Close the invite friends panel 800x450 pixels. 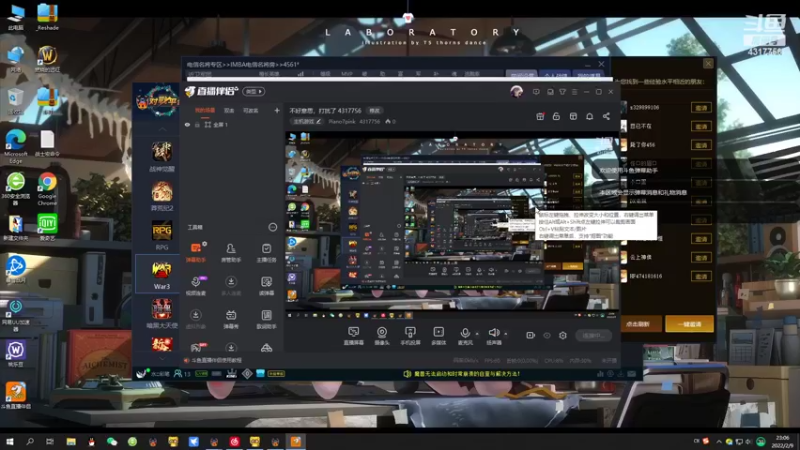pyautogui.click(x=708, y=63)
